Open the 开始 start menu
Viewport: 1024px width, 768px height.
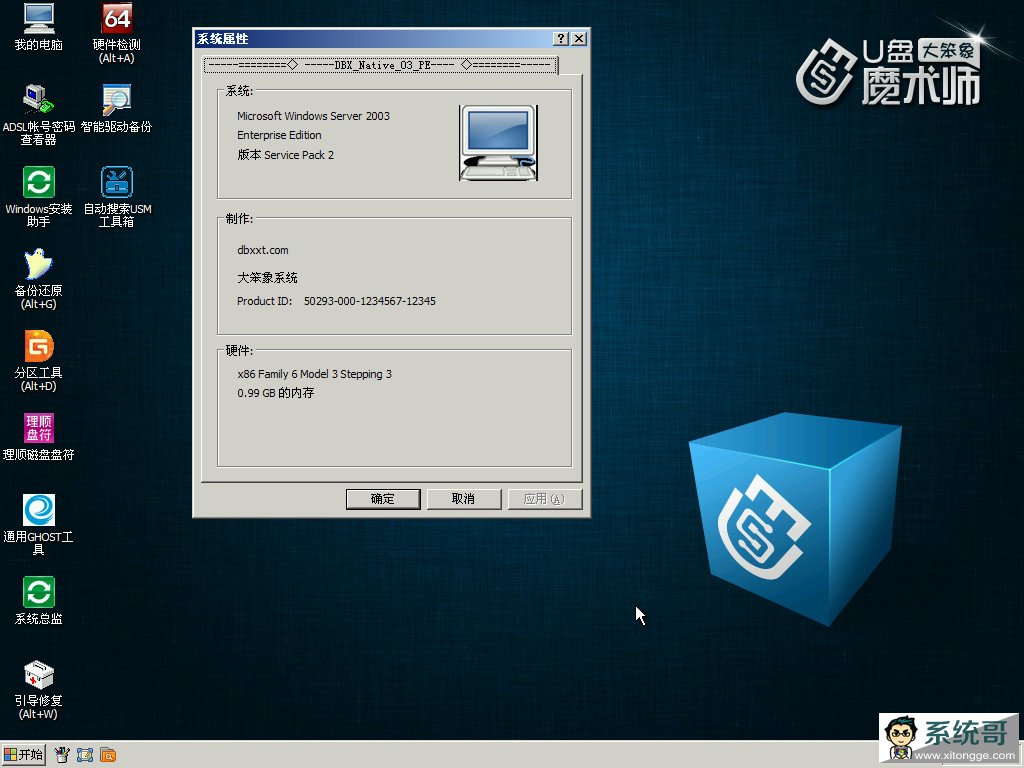tap(24, 755)
